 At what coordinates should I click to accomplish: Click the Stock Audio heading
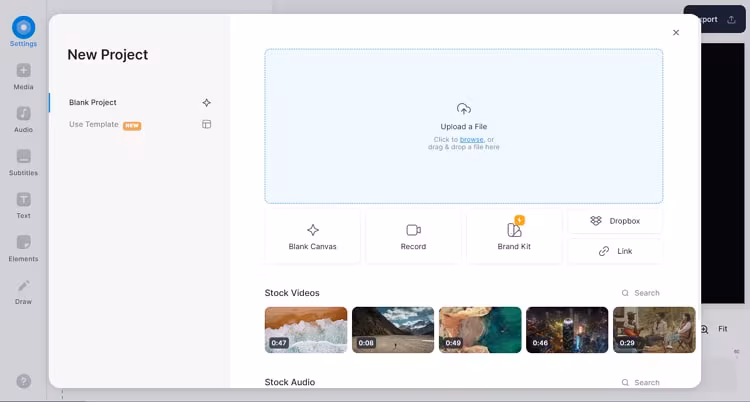click(289, 382)
